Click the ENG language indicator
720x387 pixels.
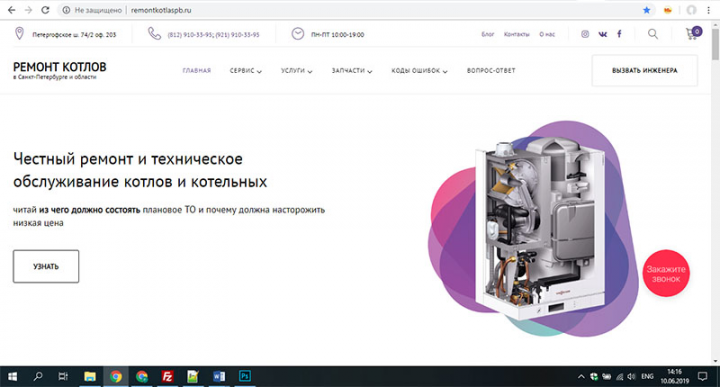647,376
